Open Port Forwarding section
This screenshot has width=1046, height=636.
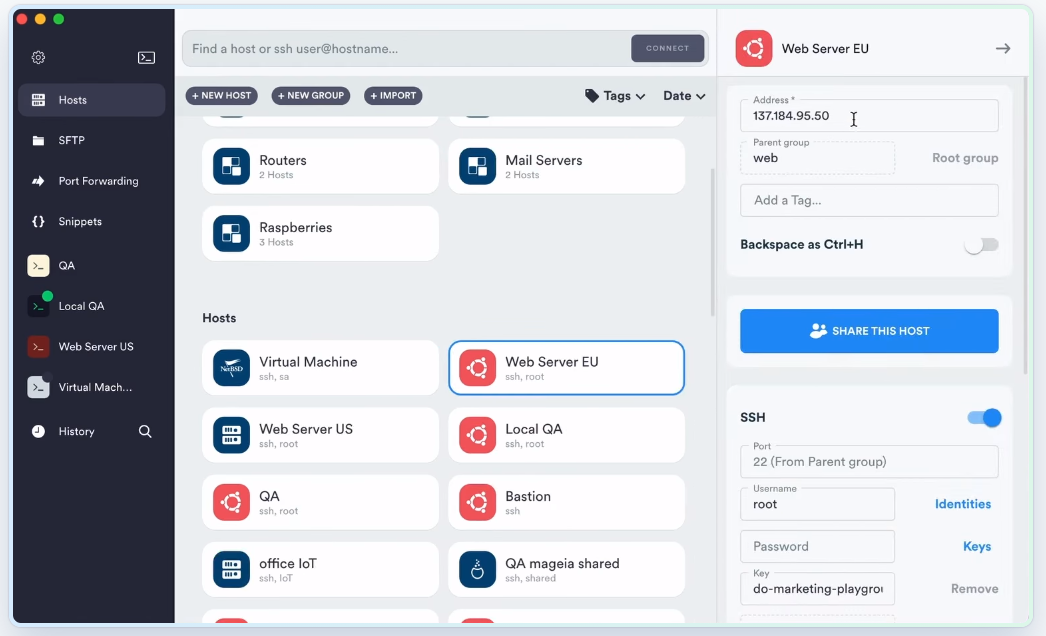click(98, 181)
